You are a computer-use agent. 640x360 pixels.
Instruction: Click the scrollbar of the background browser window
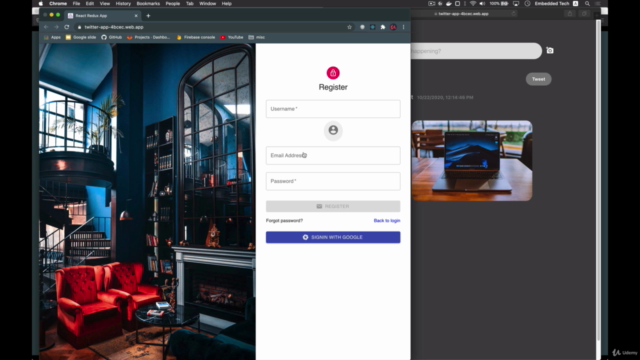click(598, 180)
